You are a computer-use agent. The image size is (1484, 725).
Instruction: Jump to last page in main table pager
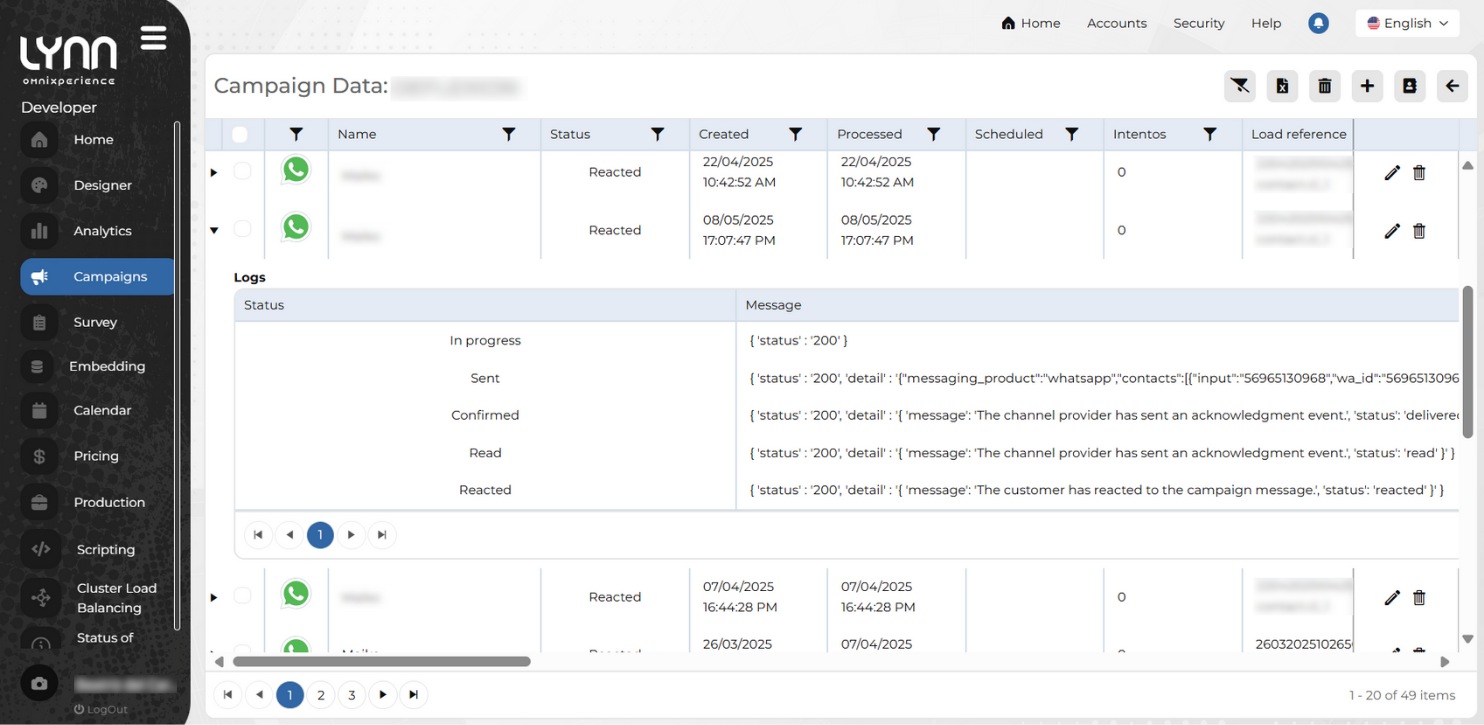[414, 695]
